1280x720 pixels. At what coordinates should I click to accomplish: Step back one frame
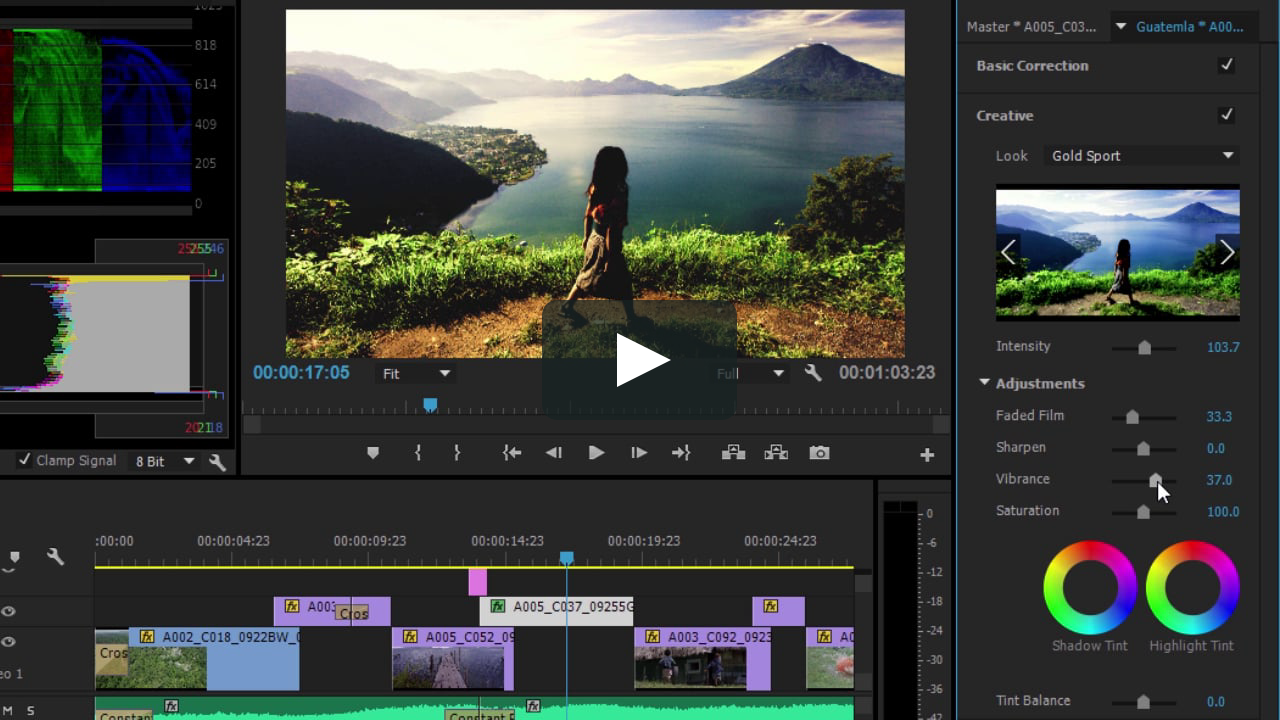[x=554, y=453]
